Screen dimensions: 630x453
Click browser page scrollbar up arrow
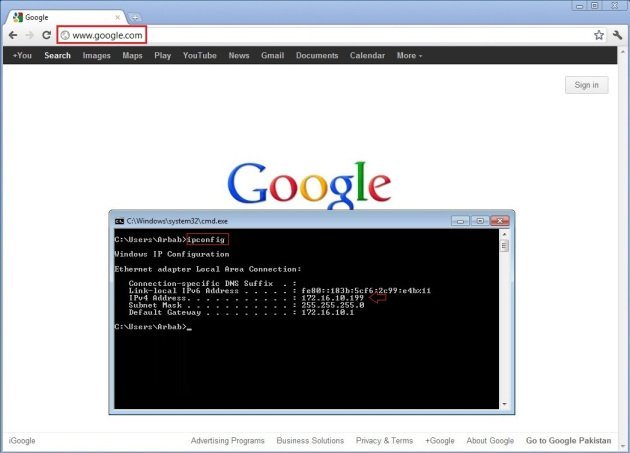click(624, 52)
